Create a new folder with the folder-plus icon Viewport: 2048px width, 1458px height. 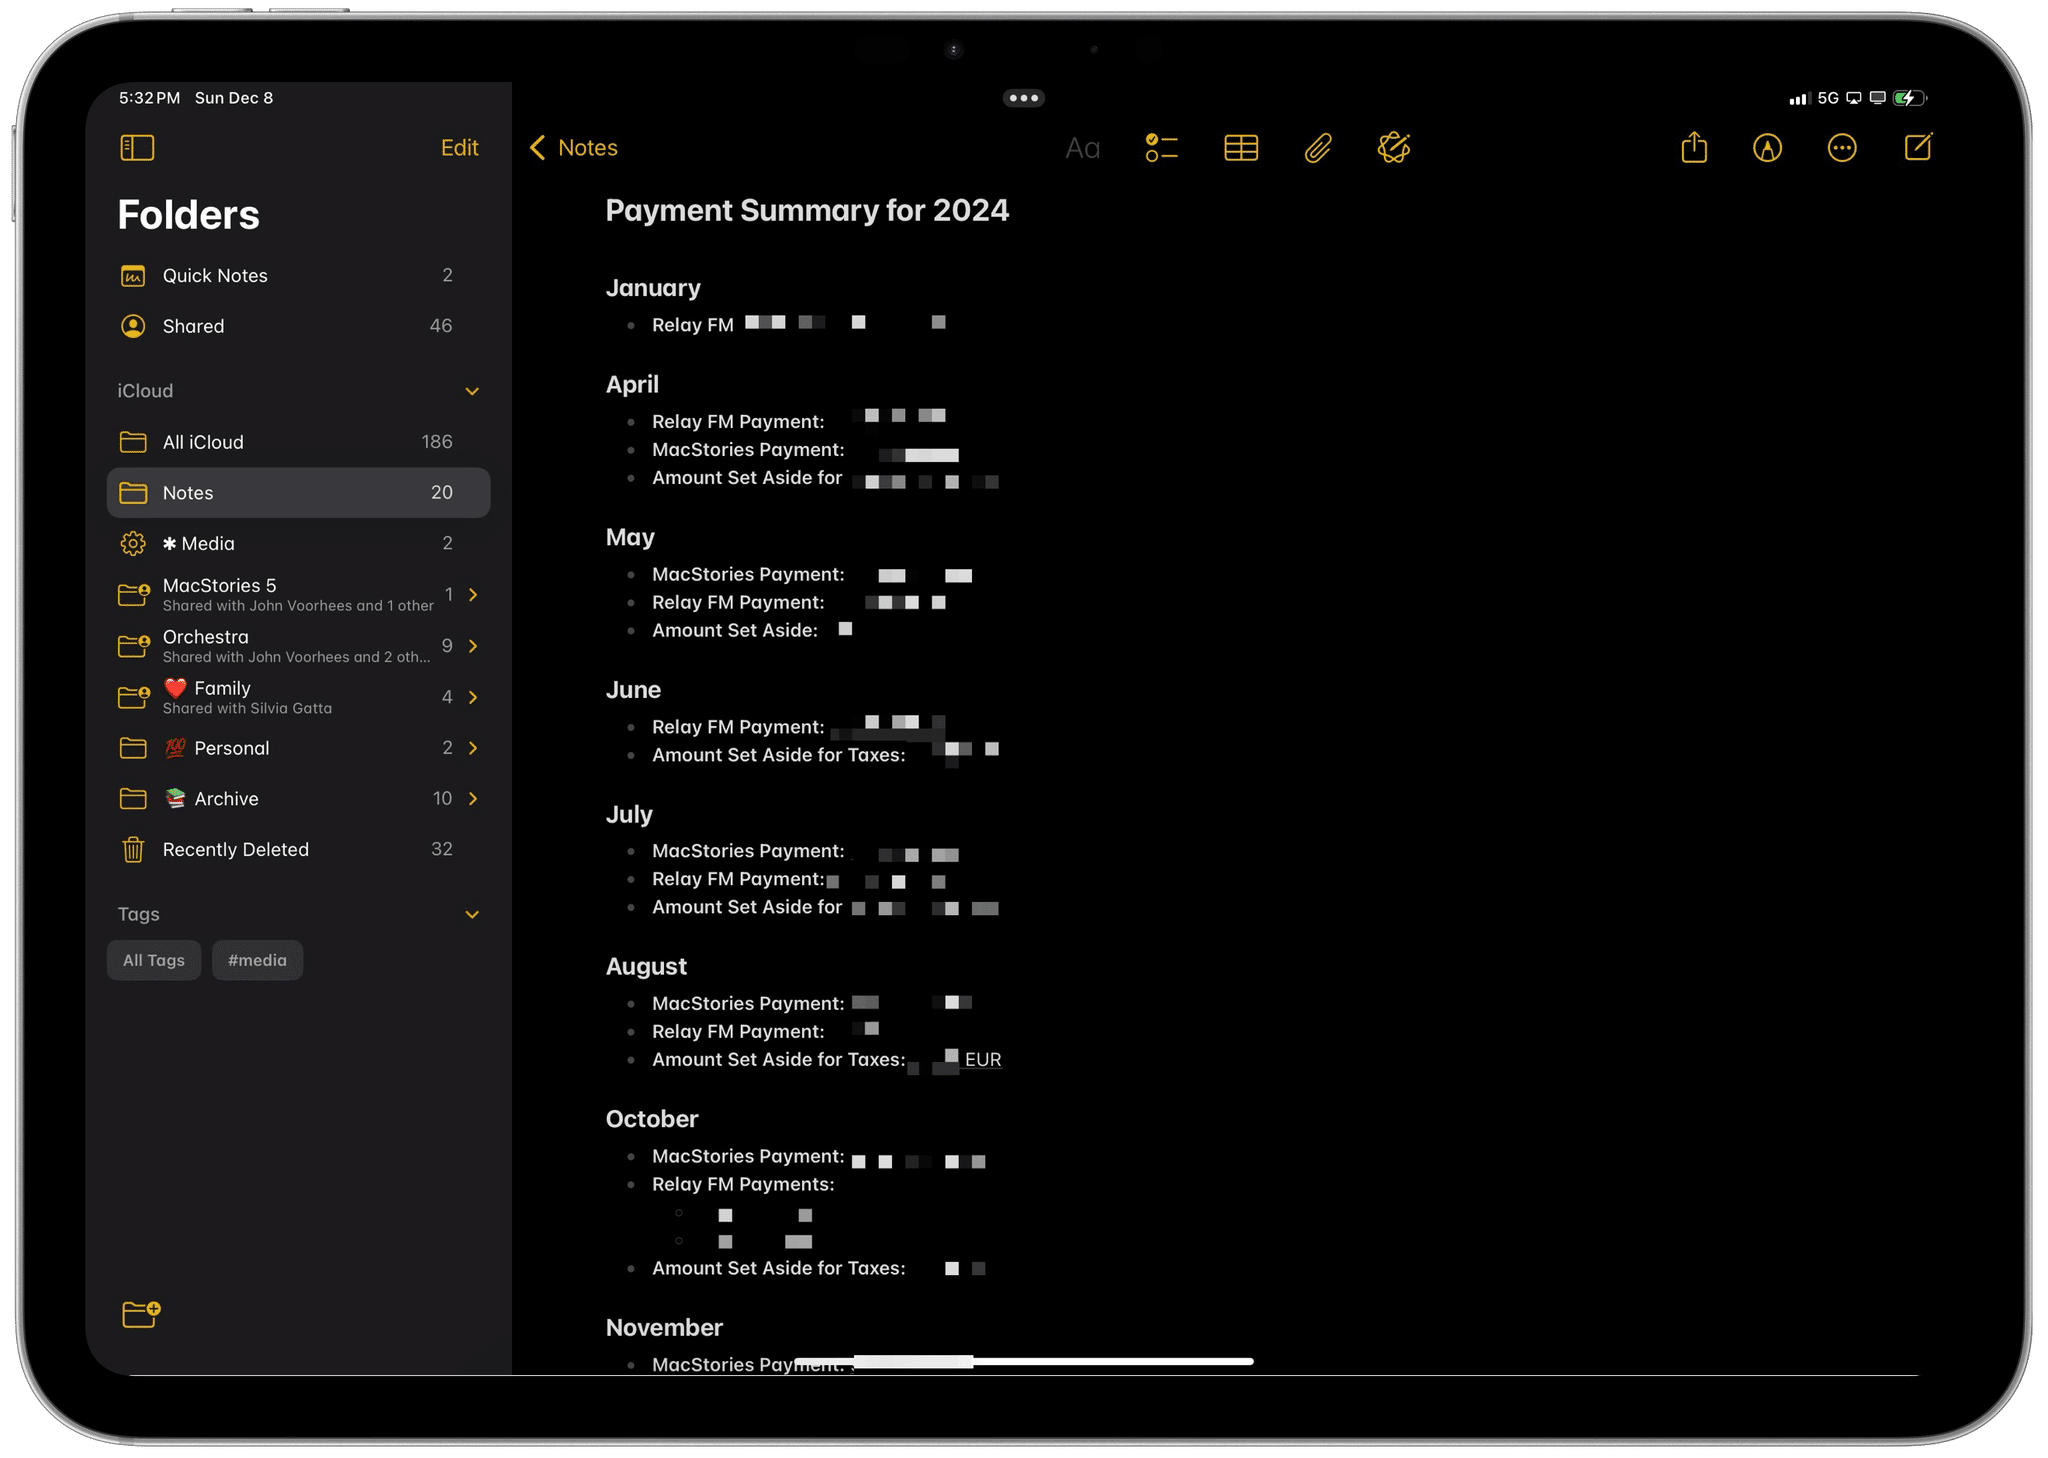click(141, 1314)
